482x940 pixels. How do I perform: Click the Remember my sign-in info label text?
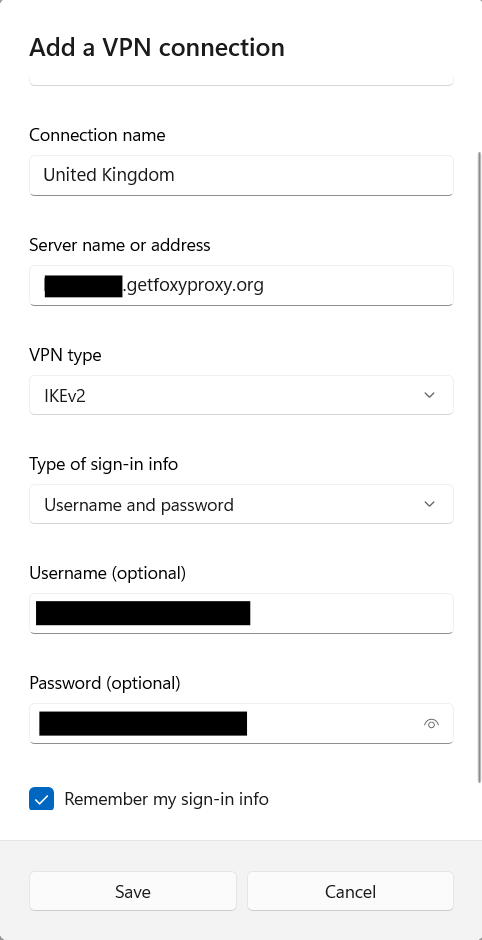[x=166, y=799]
